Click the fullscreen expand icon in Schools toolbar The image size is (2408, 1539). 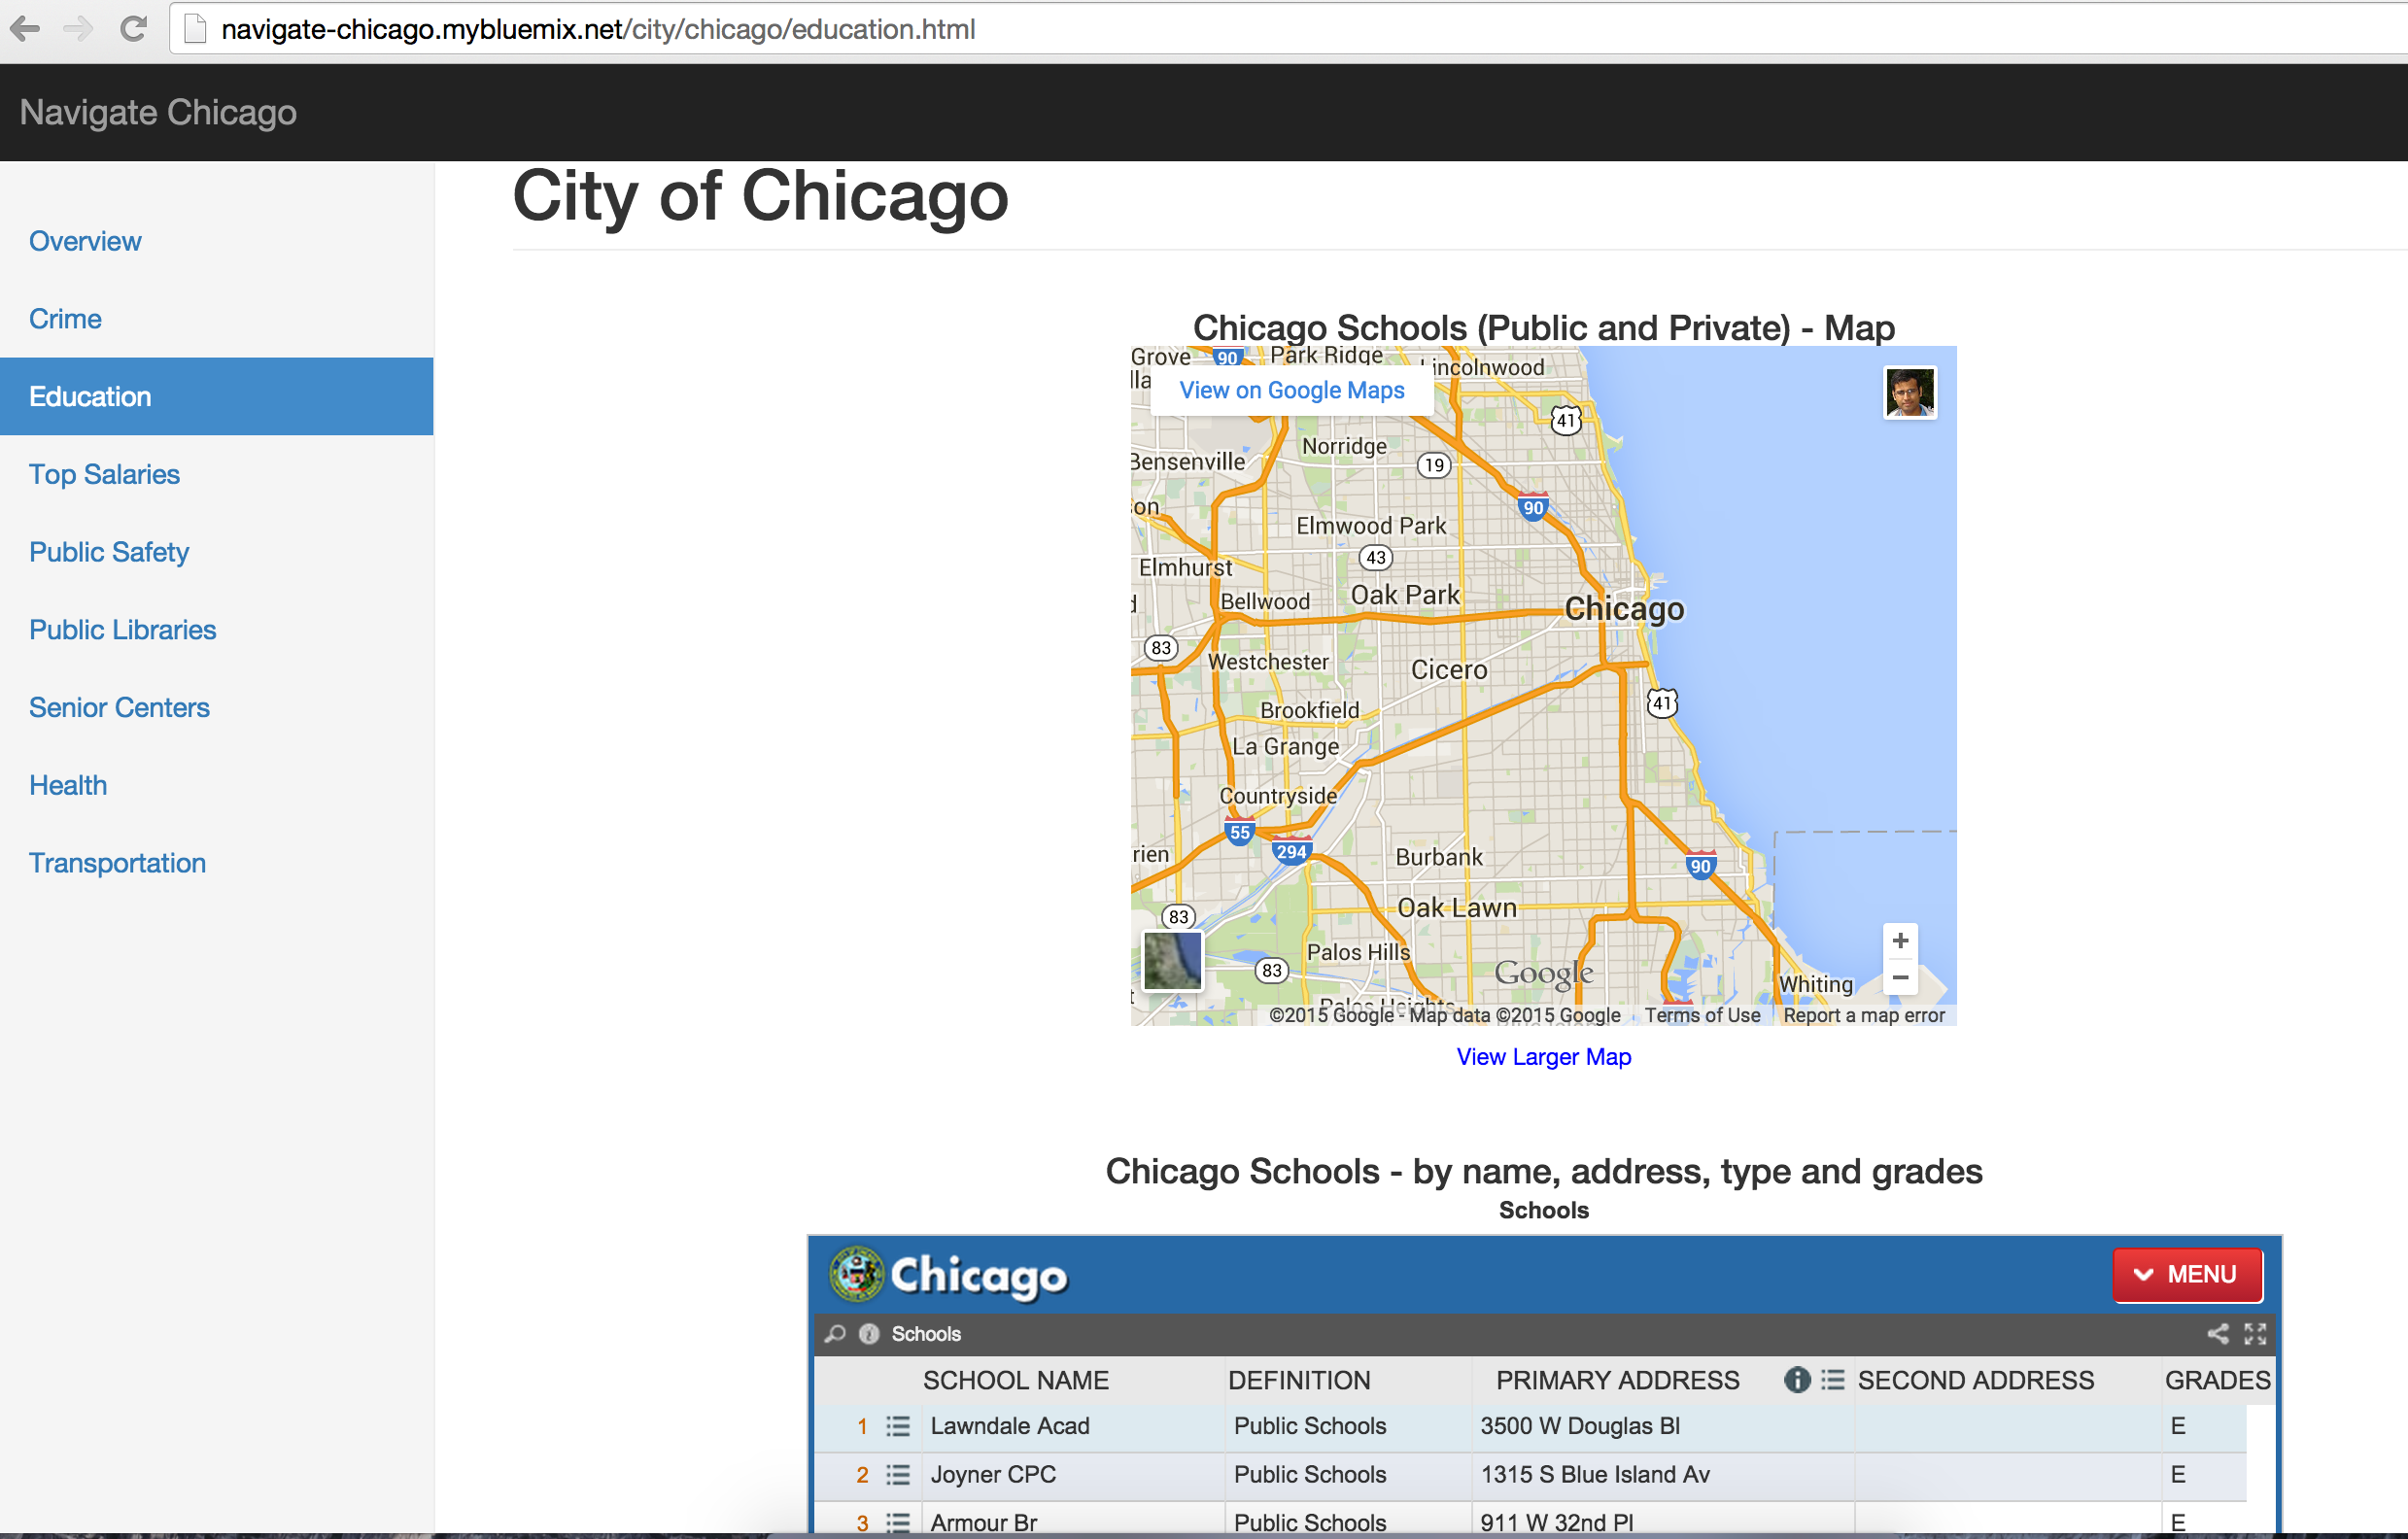[x=2255, y=1334]
